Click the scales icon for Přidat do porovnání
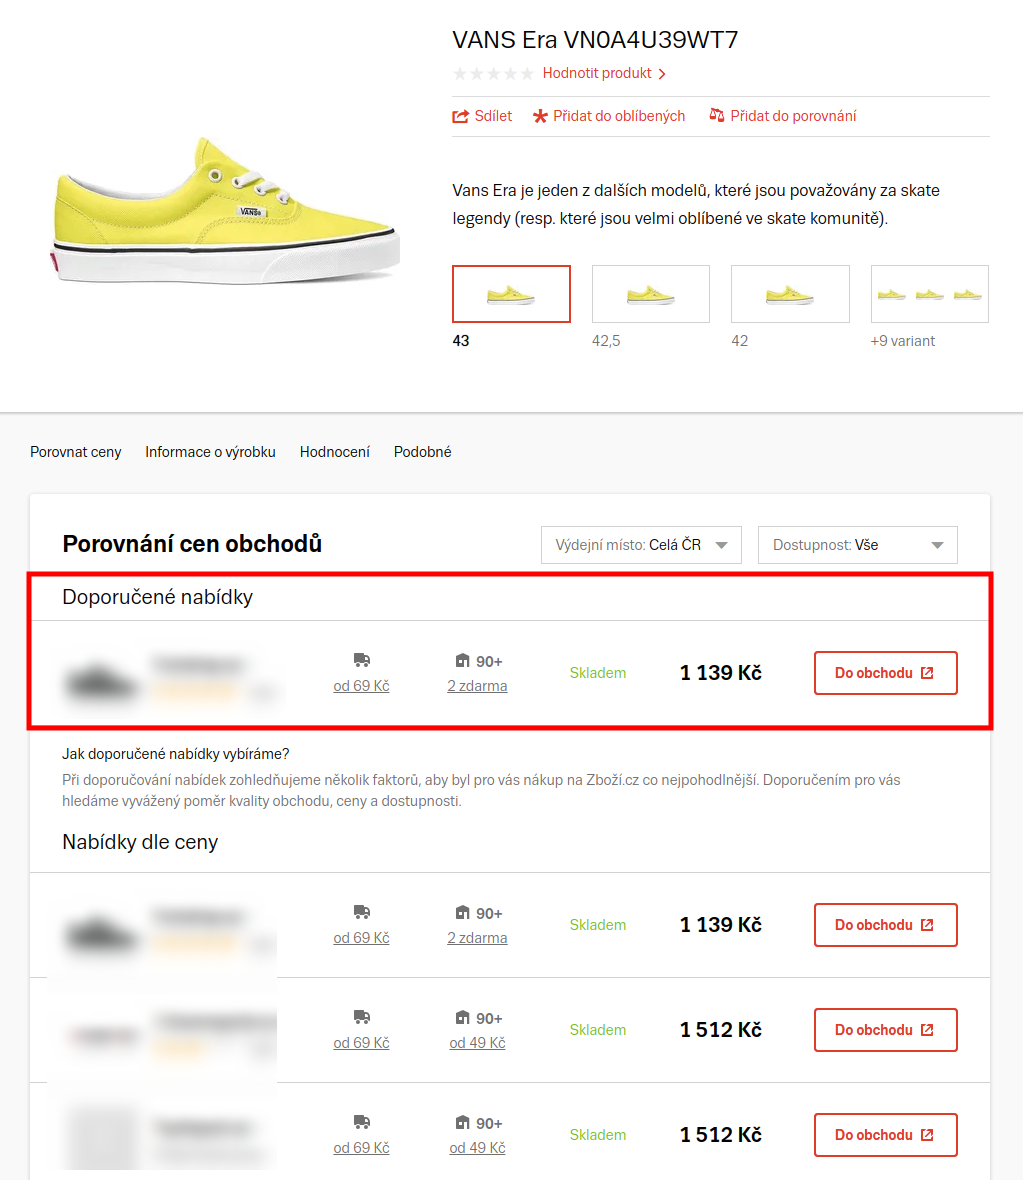Screen dimensions: 1023x1180 coord(717,115)
